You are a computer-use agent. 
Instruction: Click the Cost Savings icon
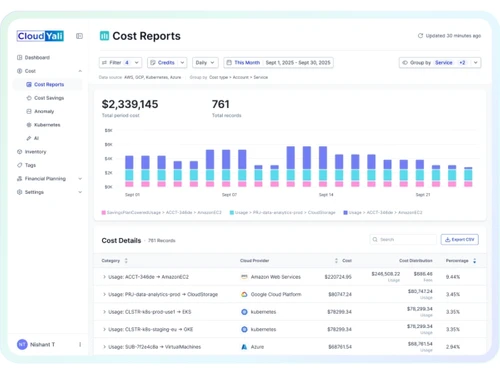[29, 98]
